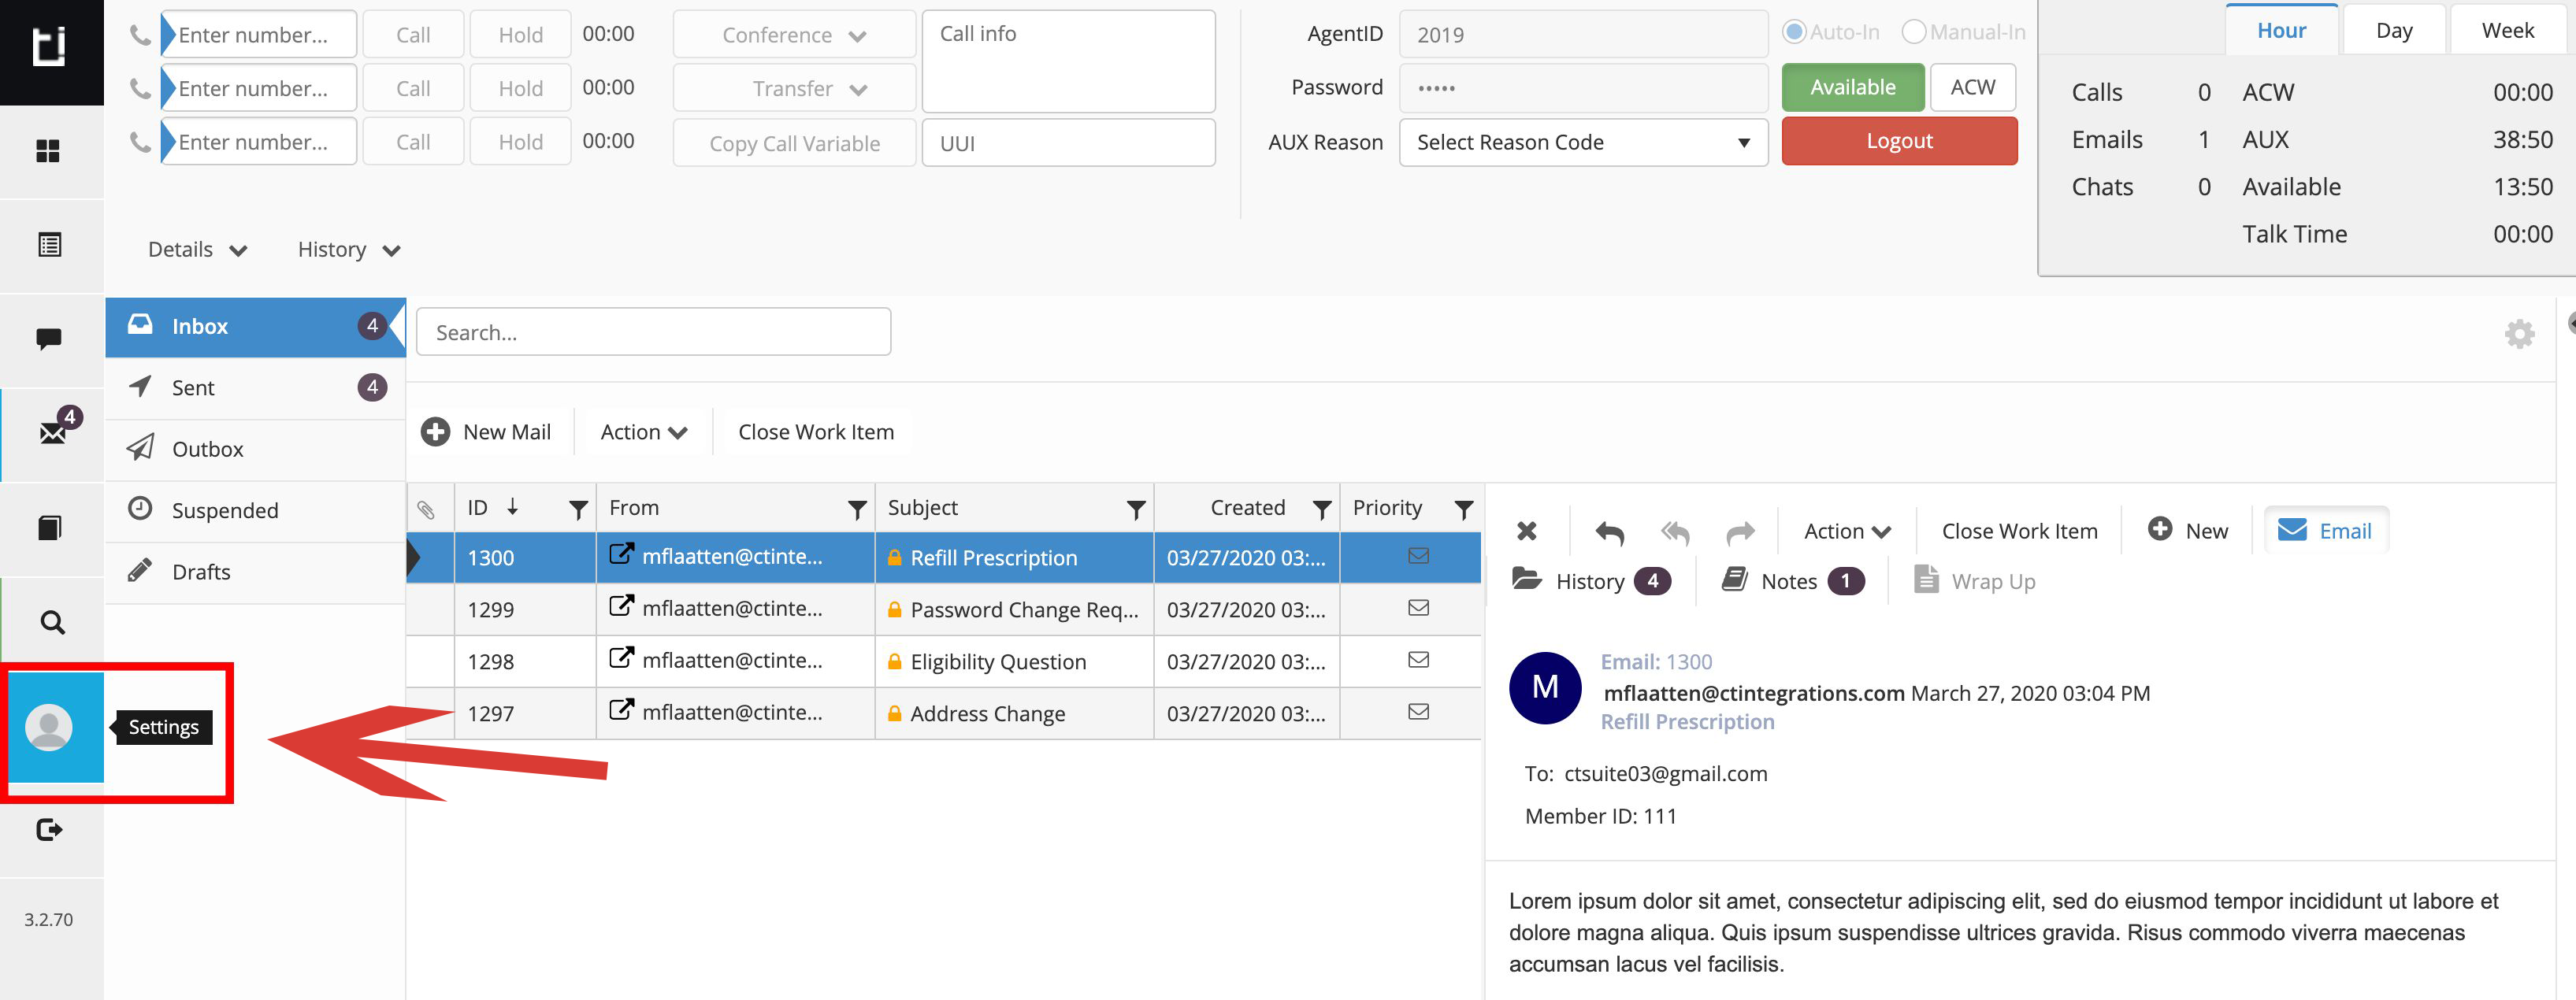
Task: Click the New button in email preview toolbar
Action: [2187, 531]
